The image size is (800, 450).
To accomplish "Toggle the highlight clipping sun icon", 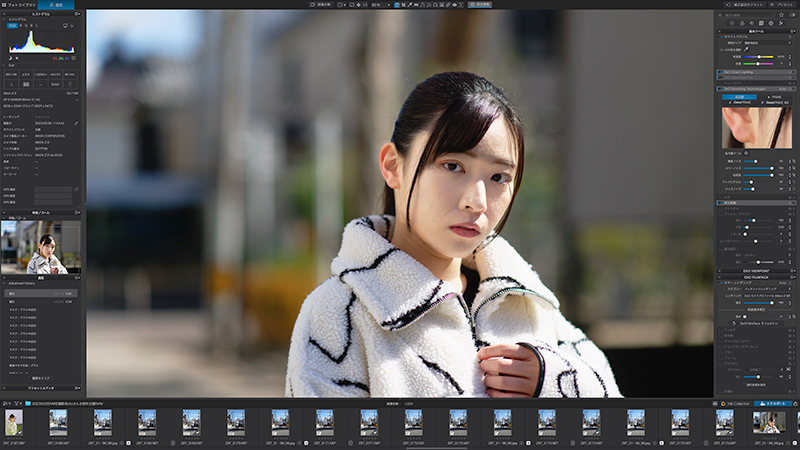I will pyautogui.click(x=17, y=58).
